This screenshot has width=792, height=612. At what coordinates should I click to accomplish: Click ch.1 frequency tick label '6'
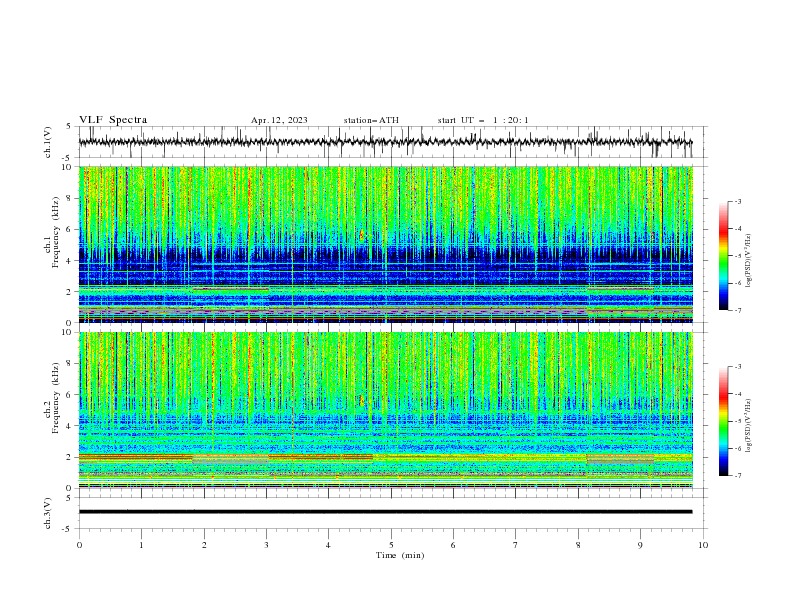coord(69,229)
